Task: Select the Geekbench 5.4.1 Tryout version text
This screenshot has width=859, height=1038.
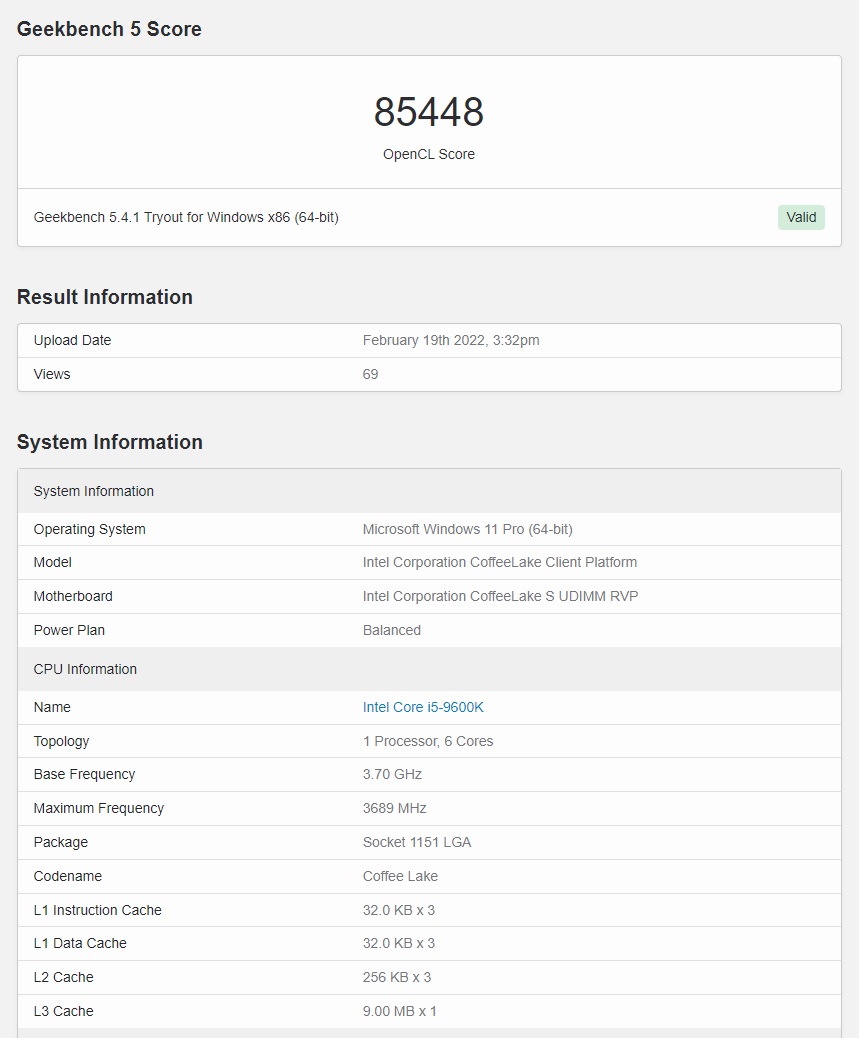Action: (186, 217)
